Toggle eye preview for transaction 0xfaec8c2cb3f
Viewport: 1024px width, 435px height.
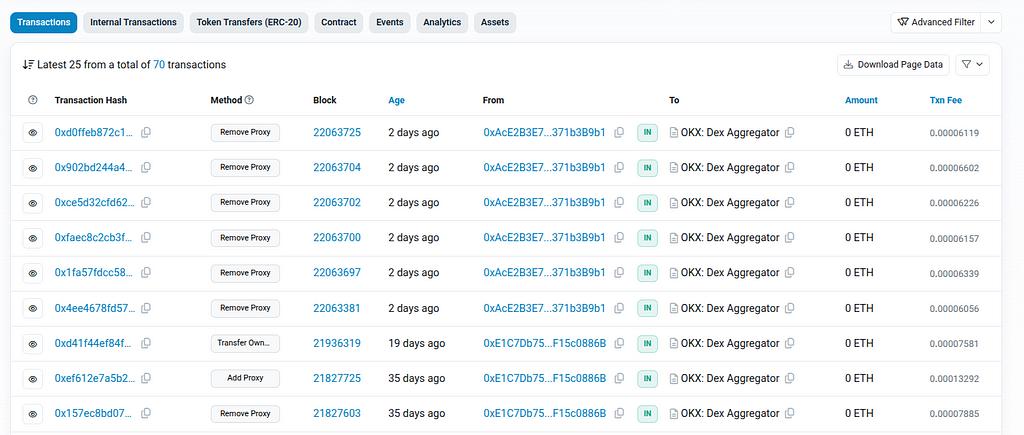click(33, 238)
